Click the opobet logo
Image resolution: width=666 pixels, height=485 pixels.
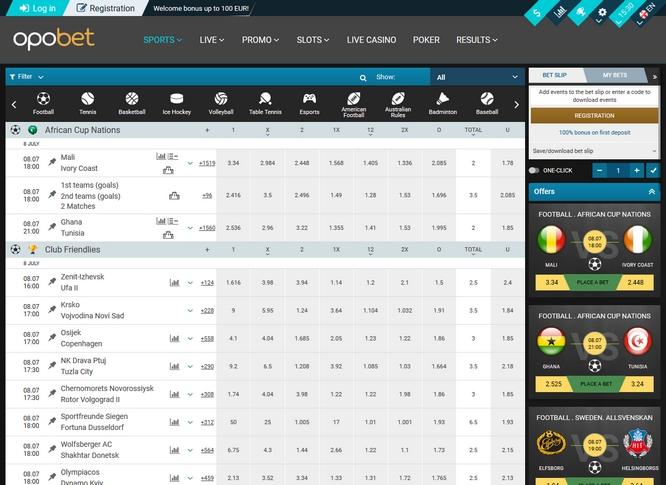point(54,39)
